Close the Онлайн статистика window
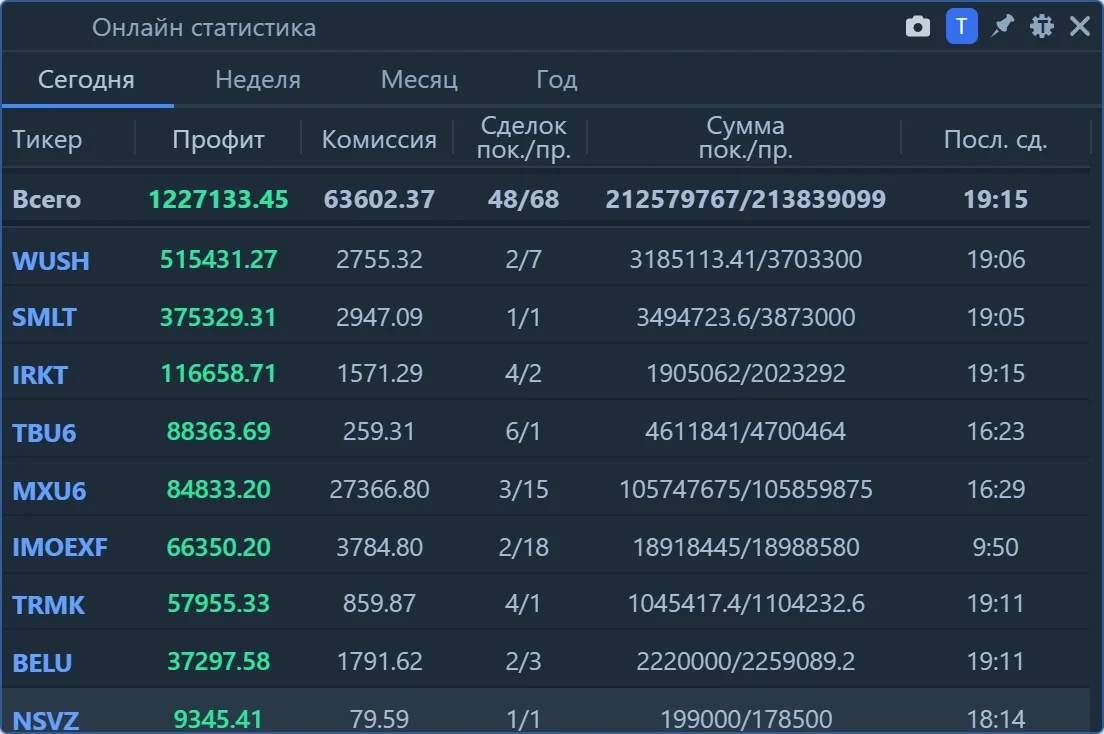This screenshot has width=1104, height=734. click(1079, 27)
